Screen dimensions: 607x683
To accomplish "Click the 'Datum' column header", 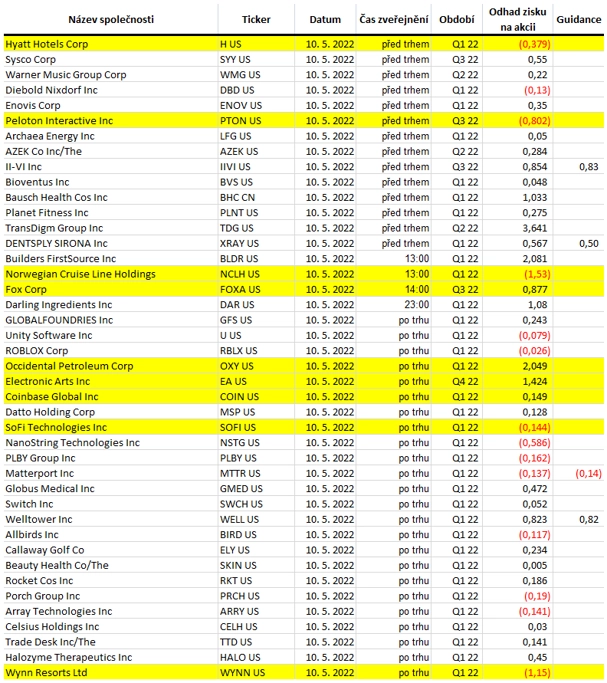I will pyautogui.click(x=325, y=20).
